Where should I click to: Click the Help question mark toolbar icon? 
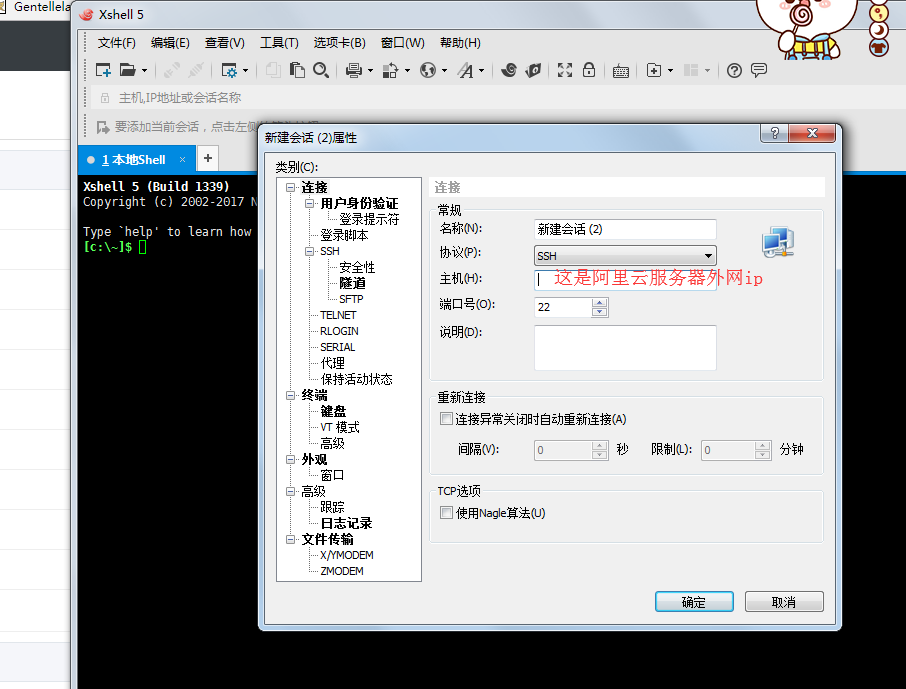tap(734, 71)
